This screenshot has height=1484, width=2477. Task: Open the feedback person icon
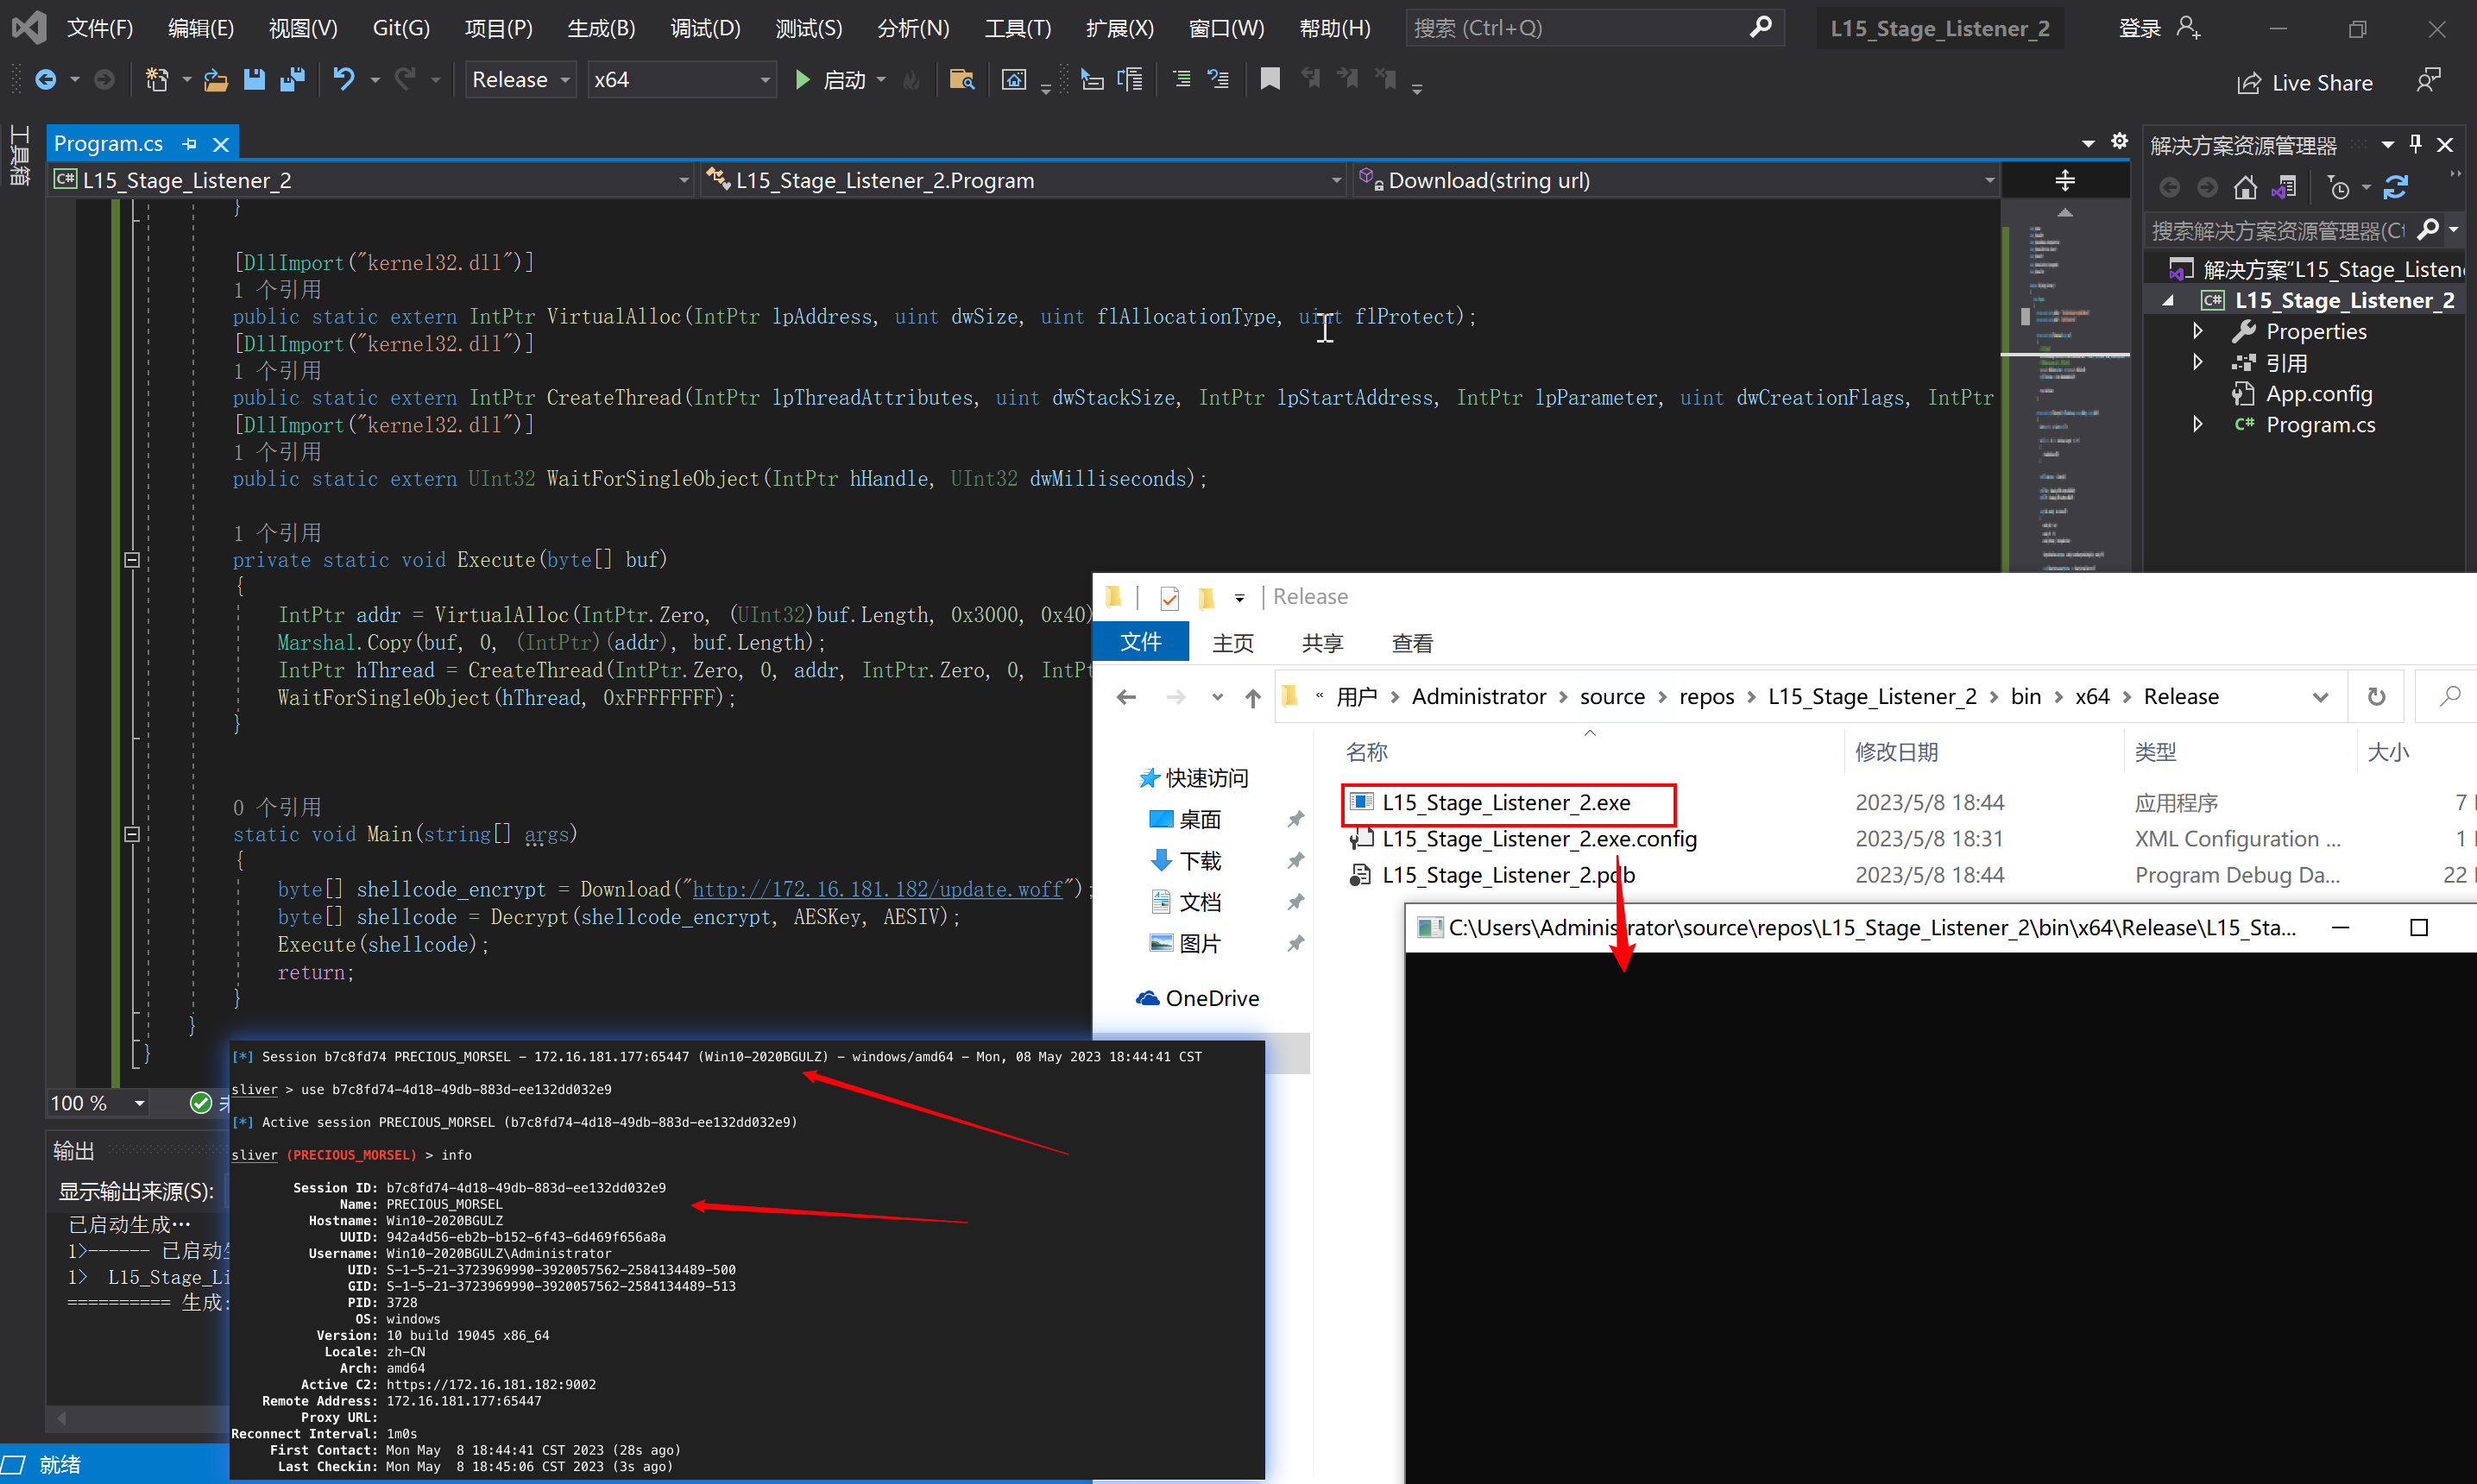coord(2428,80)
